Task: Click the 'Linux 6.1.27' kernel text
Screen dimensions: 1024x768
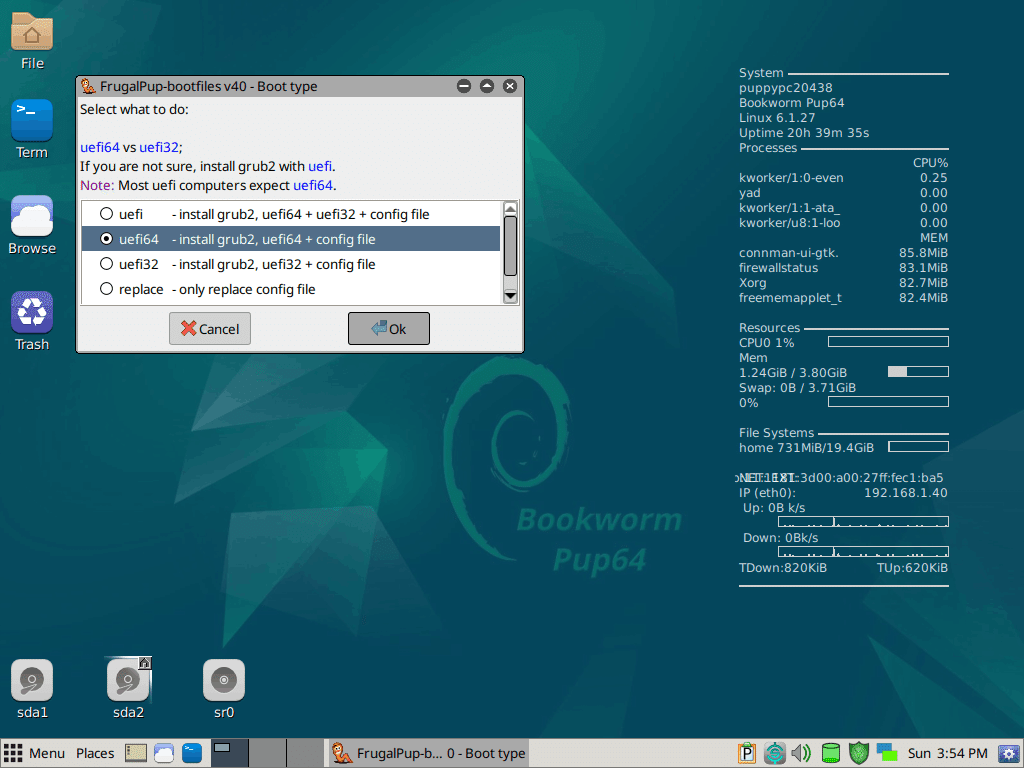Action: (777, 118)
